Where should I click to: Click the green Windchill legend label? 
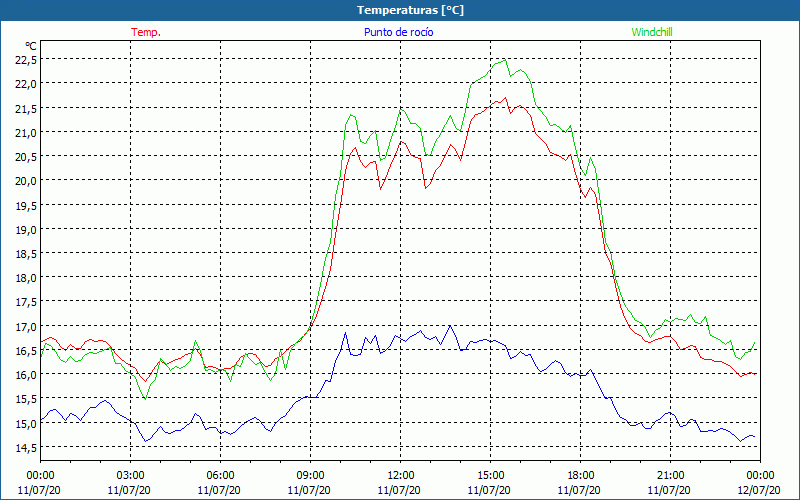click(x=652, y=32)
